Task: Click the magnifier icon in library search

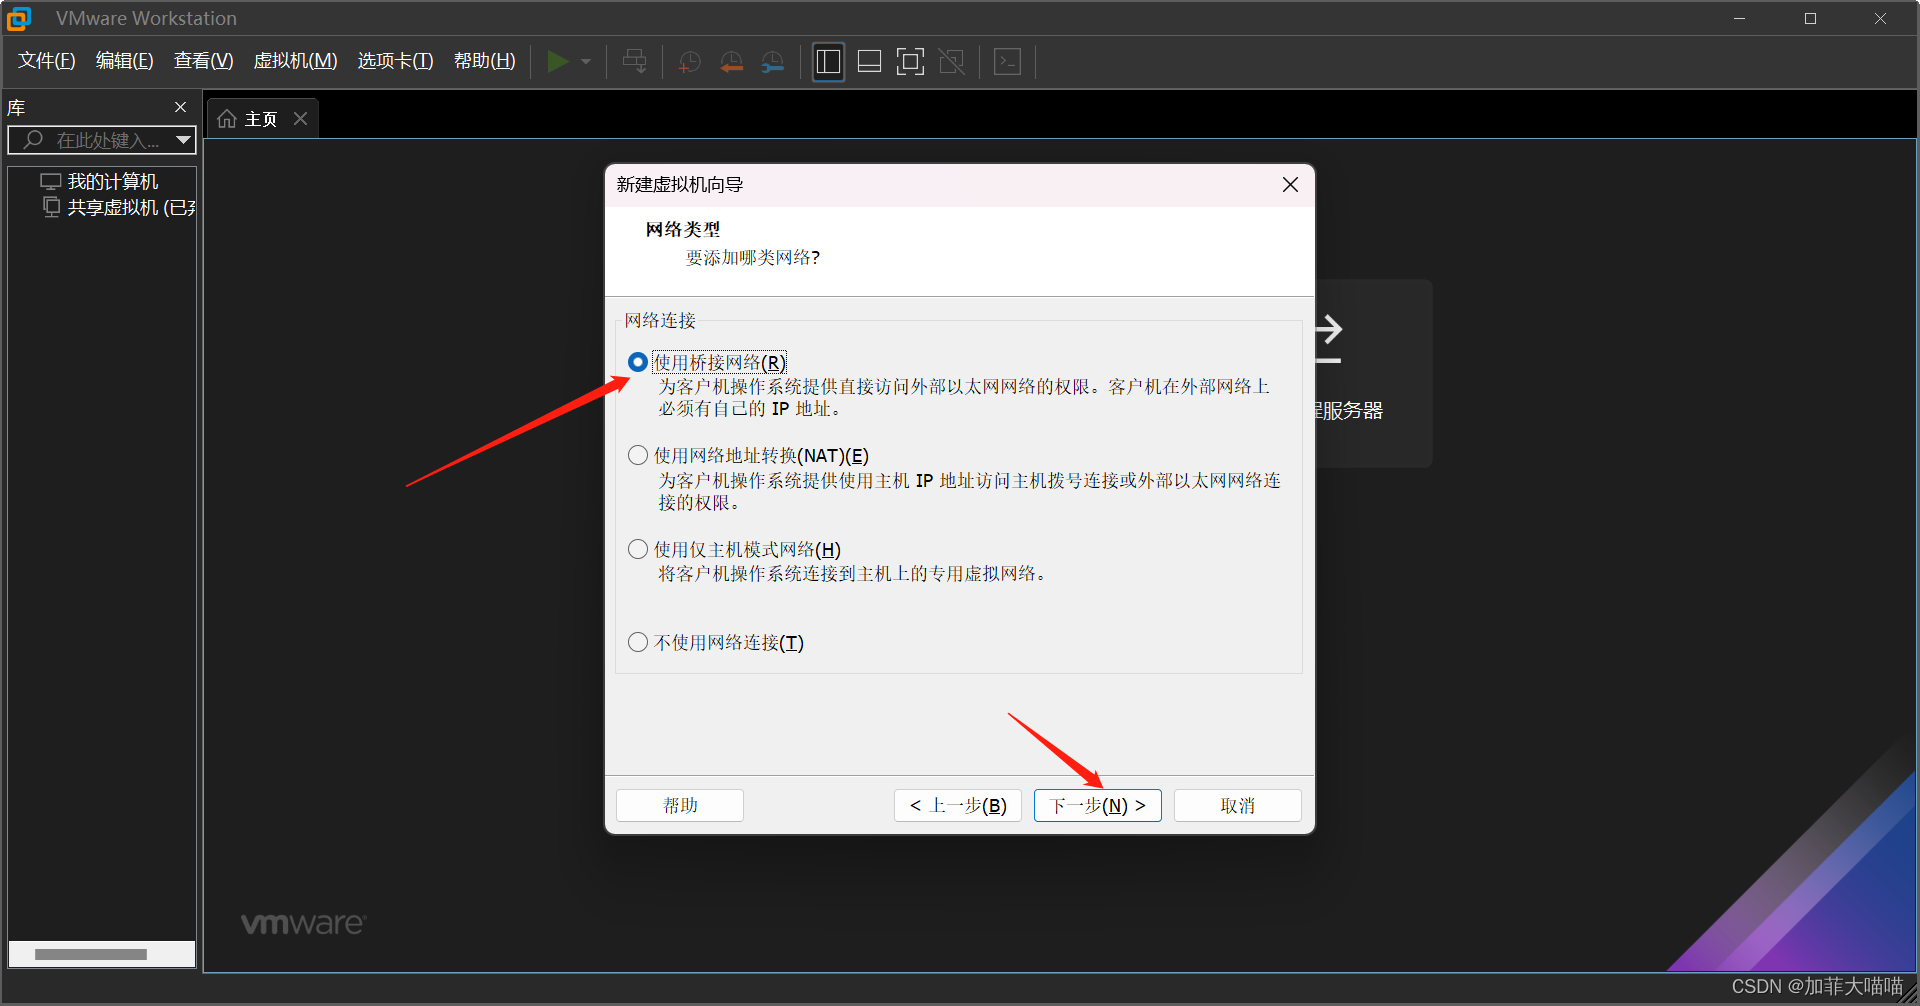Action: click(x=33, y=140)
